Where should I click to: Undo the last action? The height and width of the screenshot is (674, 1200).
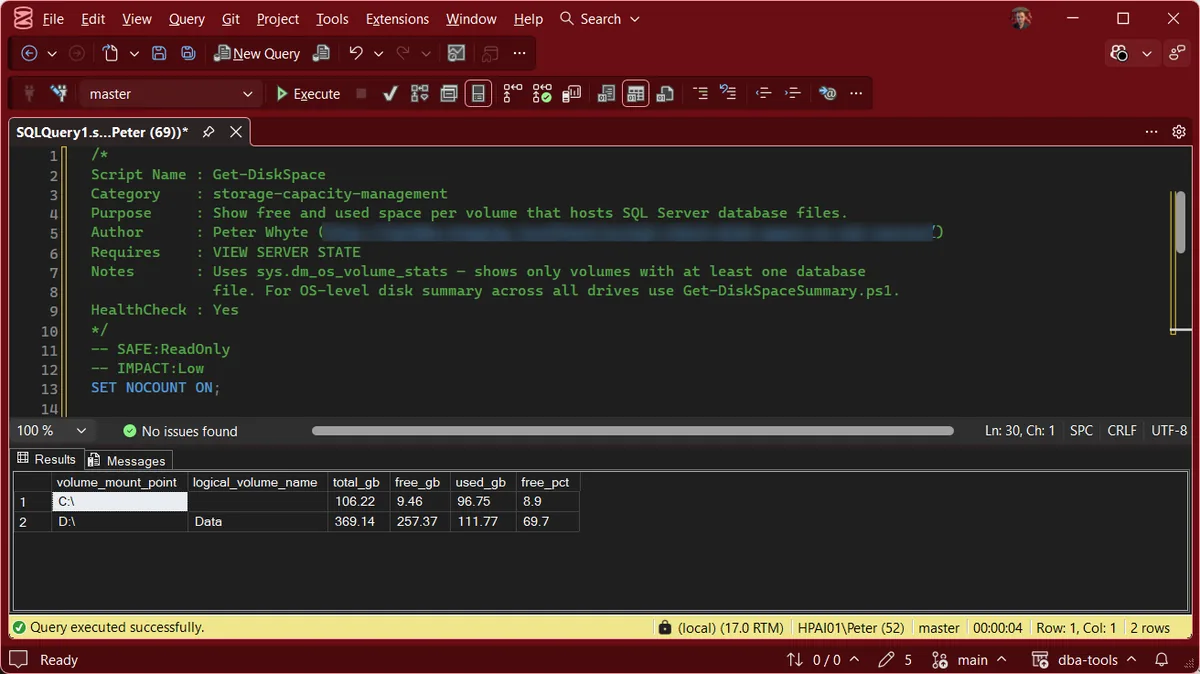click(355, 54)
